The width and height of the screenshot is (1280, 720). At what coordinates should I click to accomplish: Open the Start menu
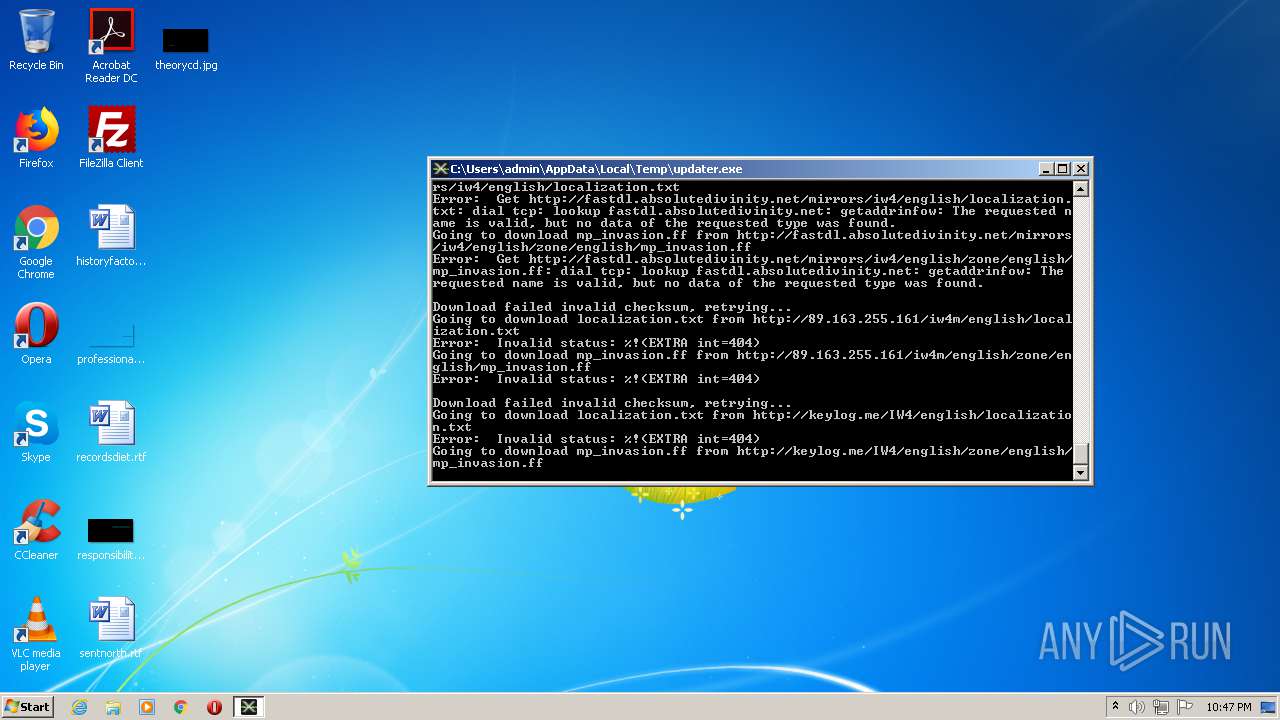tap(28, 706)
